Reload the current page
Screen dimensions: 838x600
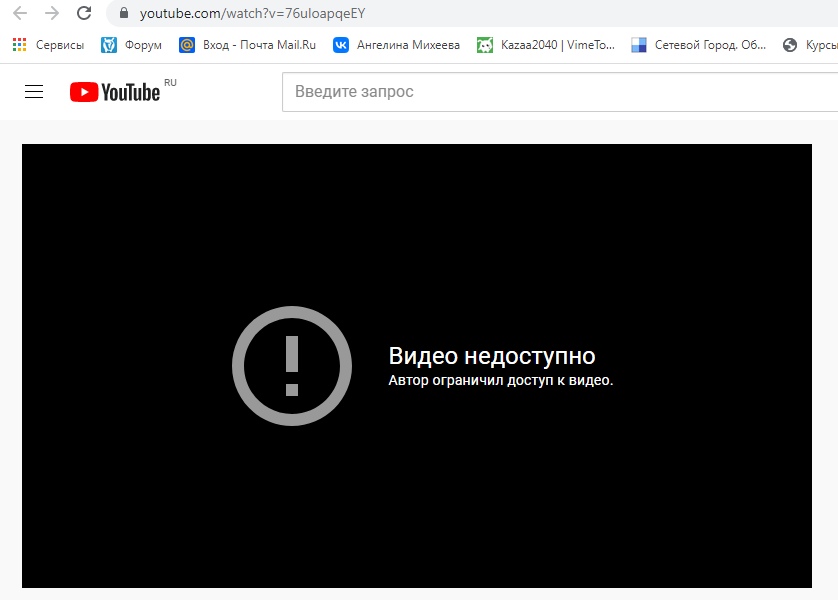point(84,14)
